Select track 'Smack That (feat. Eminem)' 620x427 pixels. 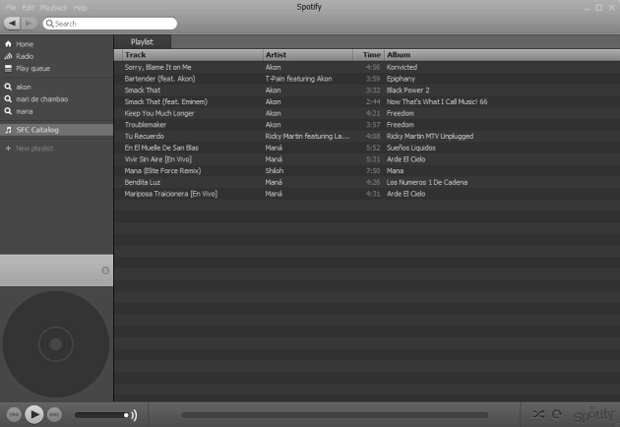coord(166,102)
